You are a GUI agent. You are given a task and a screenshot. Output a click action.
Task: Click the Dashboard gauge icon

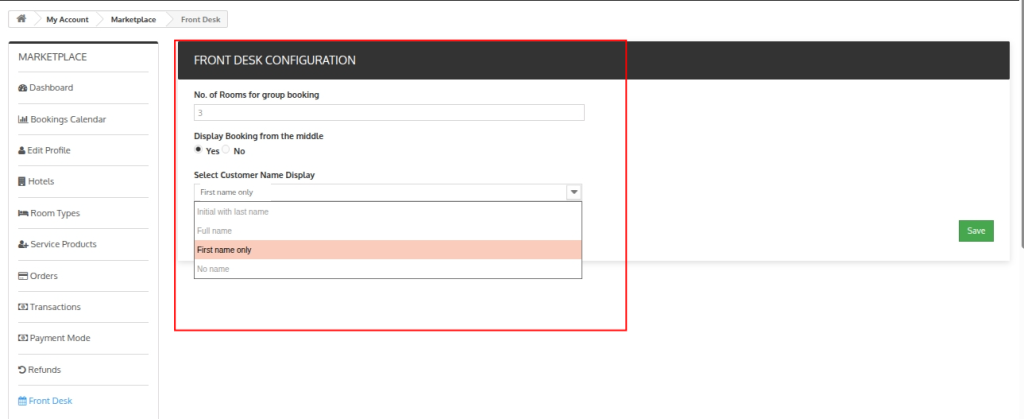[x=23, y=88]
